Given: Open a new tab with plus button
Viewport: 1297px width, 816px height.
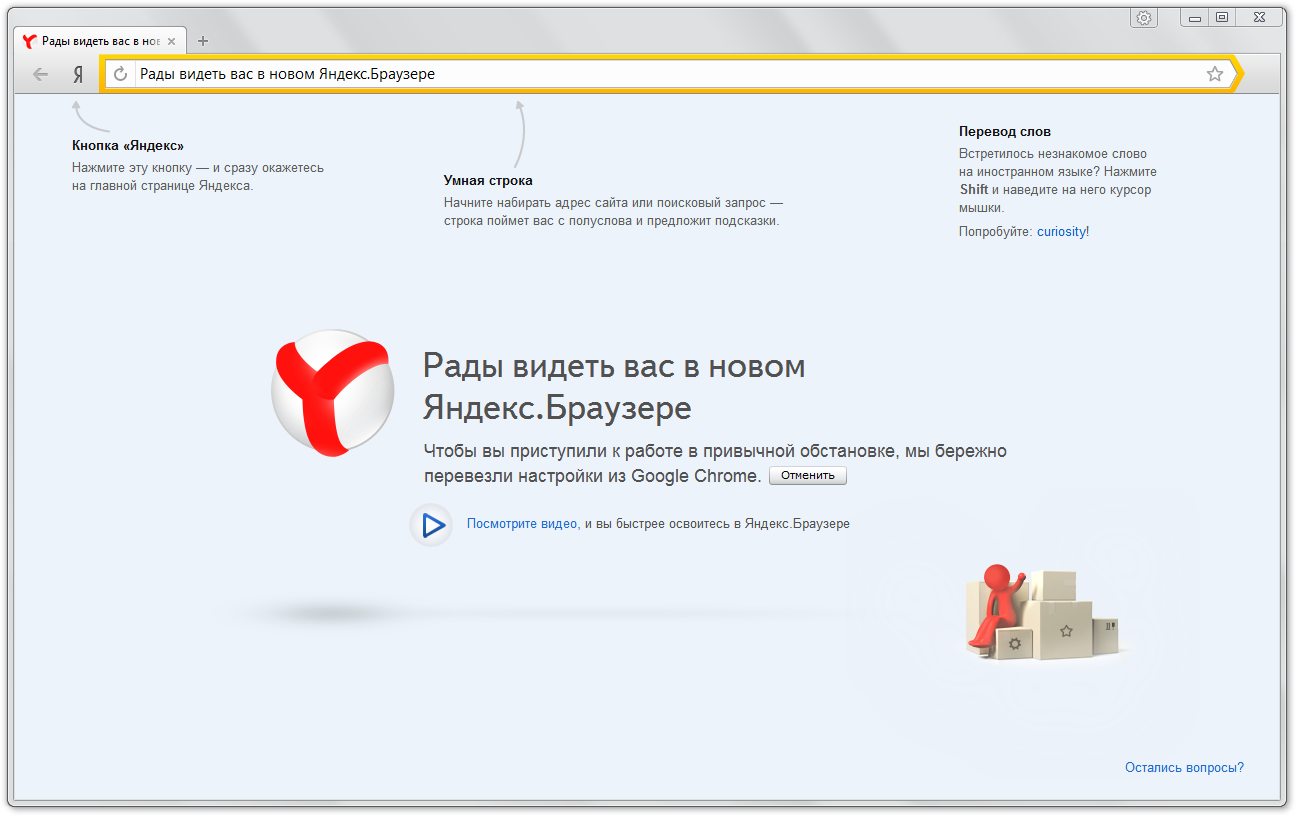Looking at the screenshot, I should click(x=203, y=41).
